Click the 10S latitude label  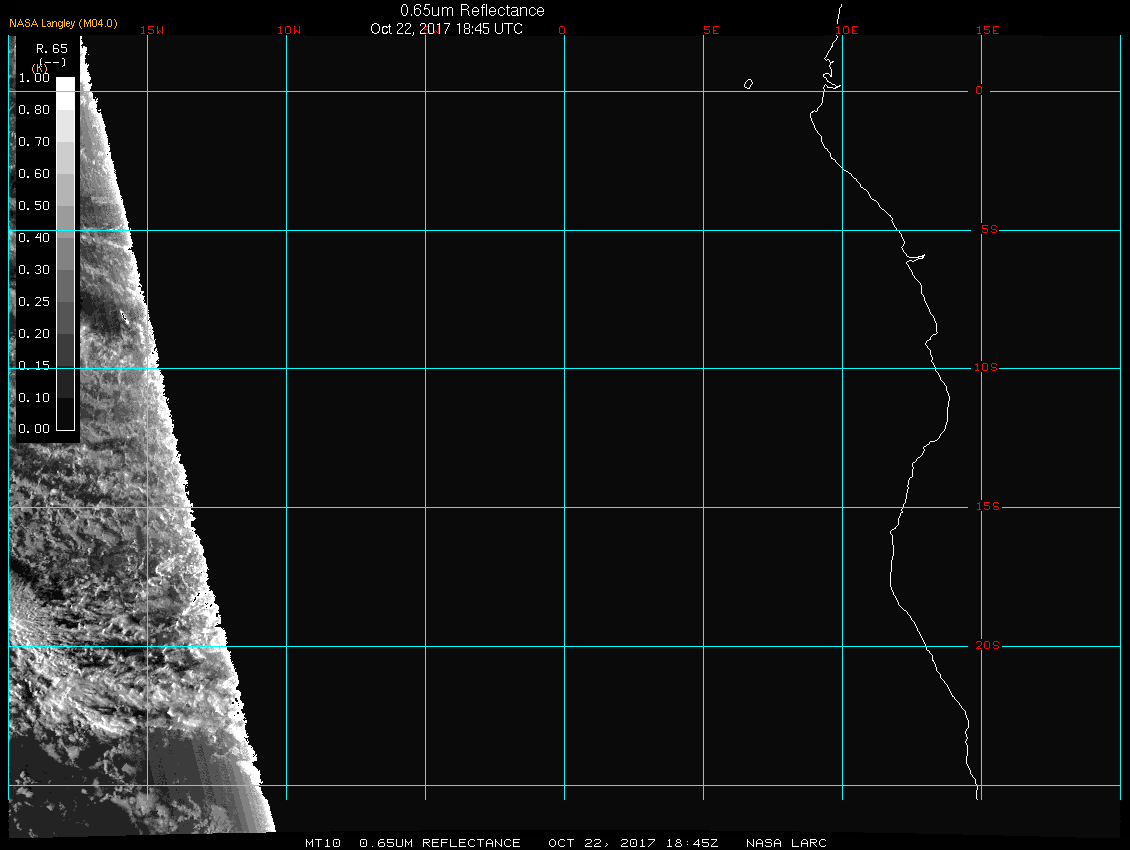985,368
